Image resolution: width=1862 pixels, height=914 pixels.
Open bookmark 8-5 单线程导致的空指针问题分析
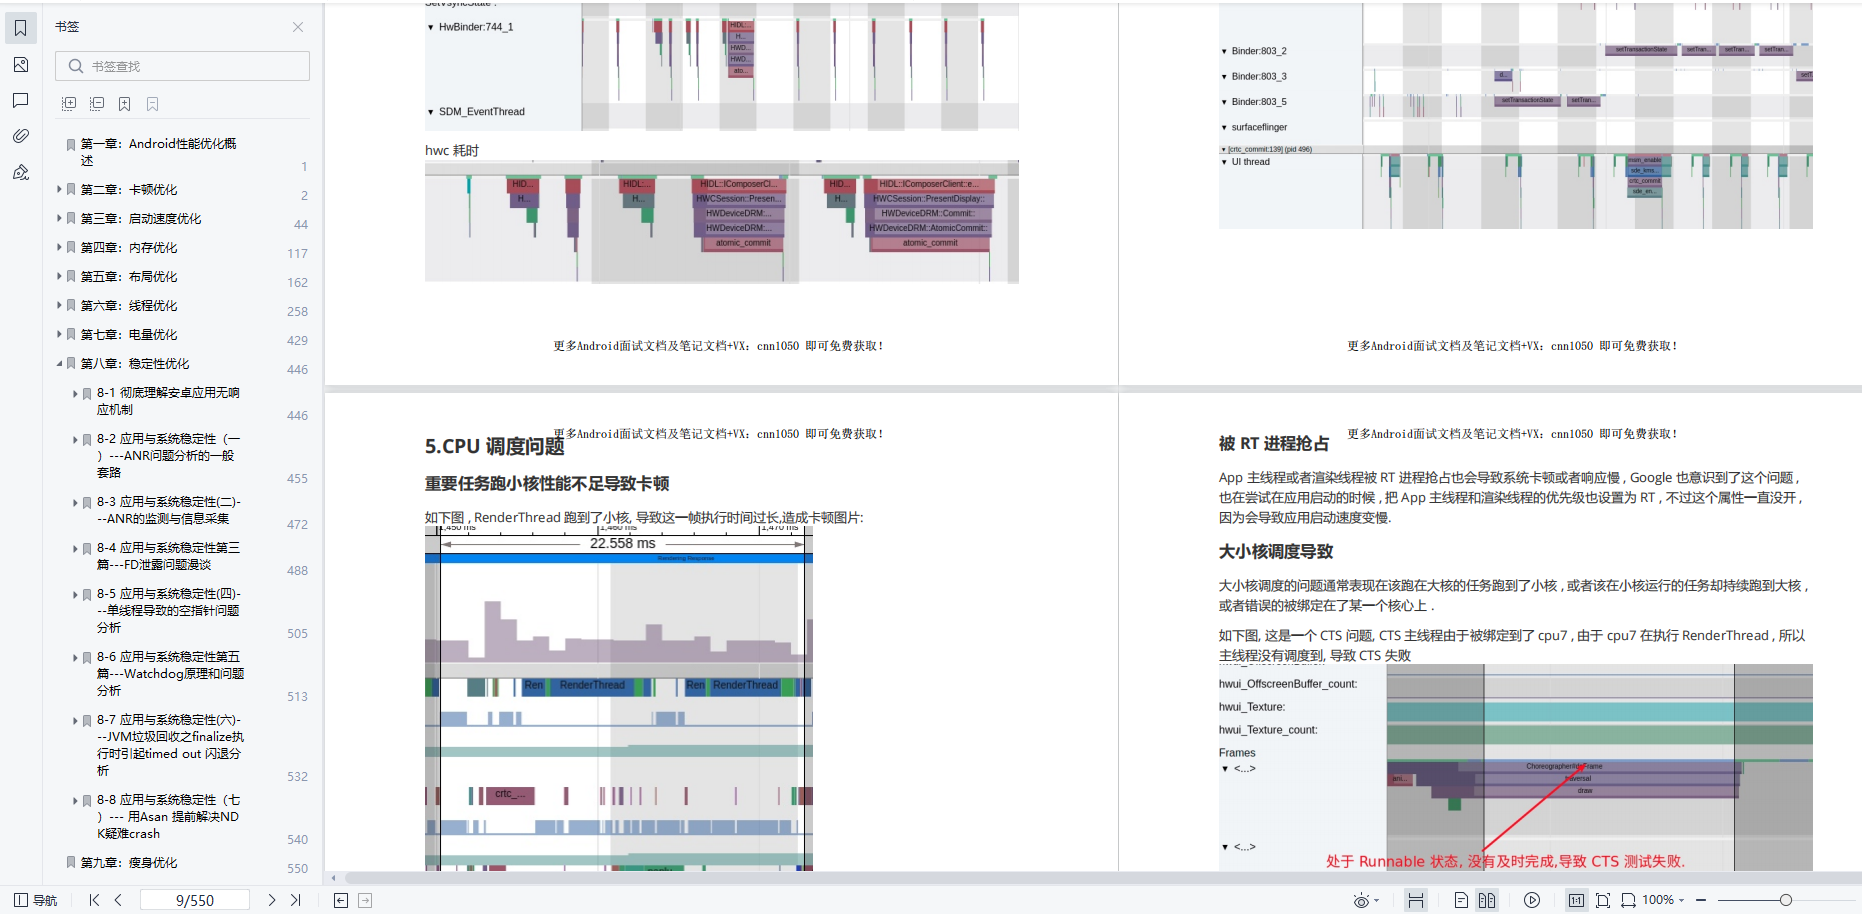[x=168, y=610]
